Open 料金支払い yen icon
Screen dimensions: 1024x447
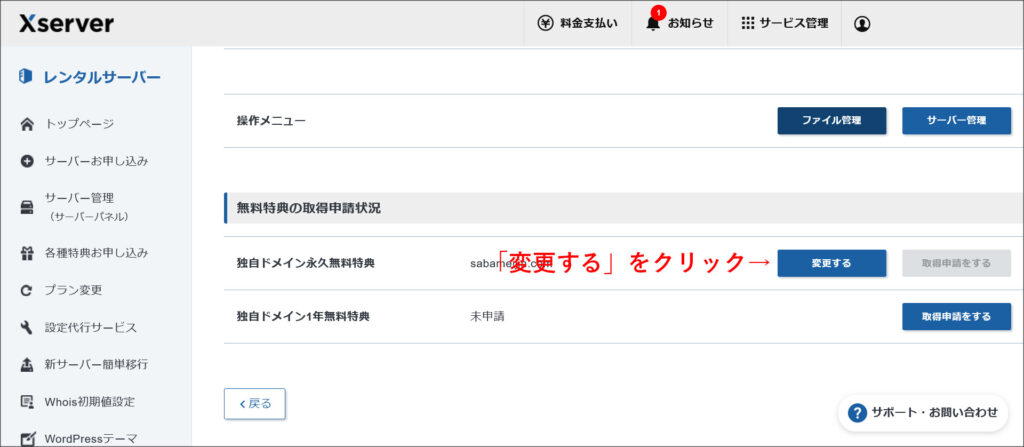pos(545,24)
